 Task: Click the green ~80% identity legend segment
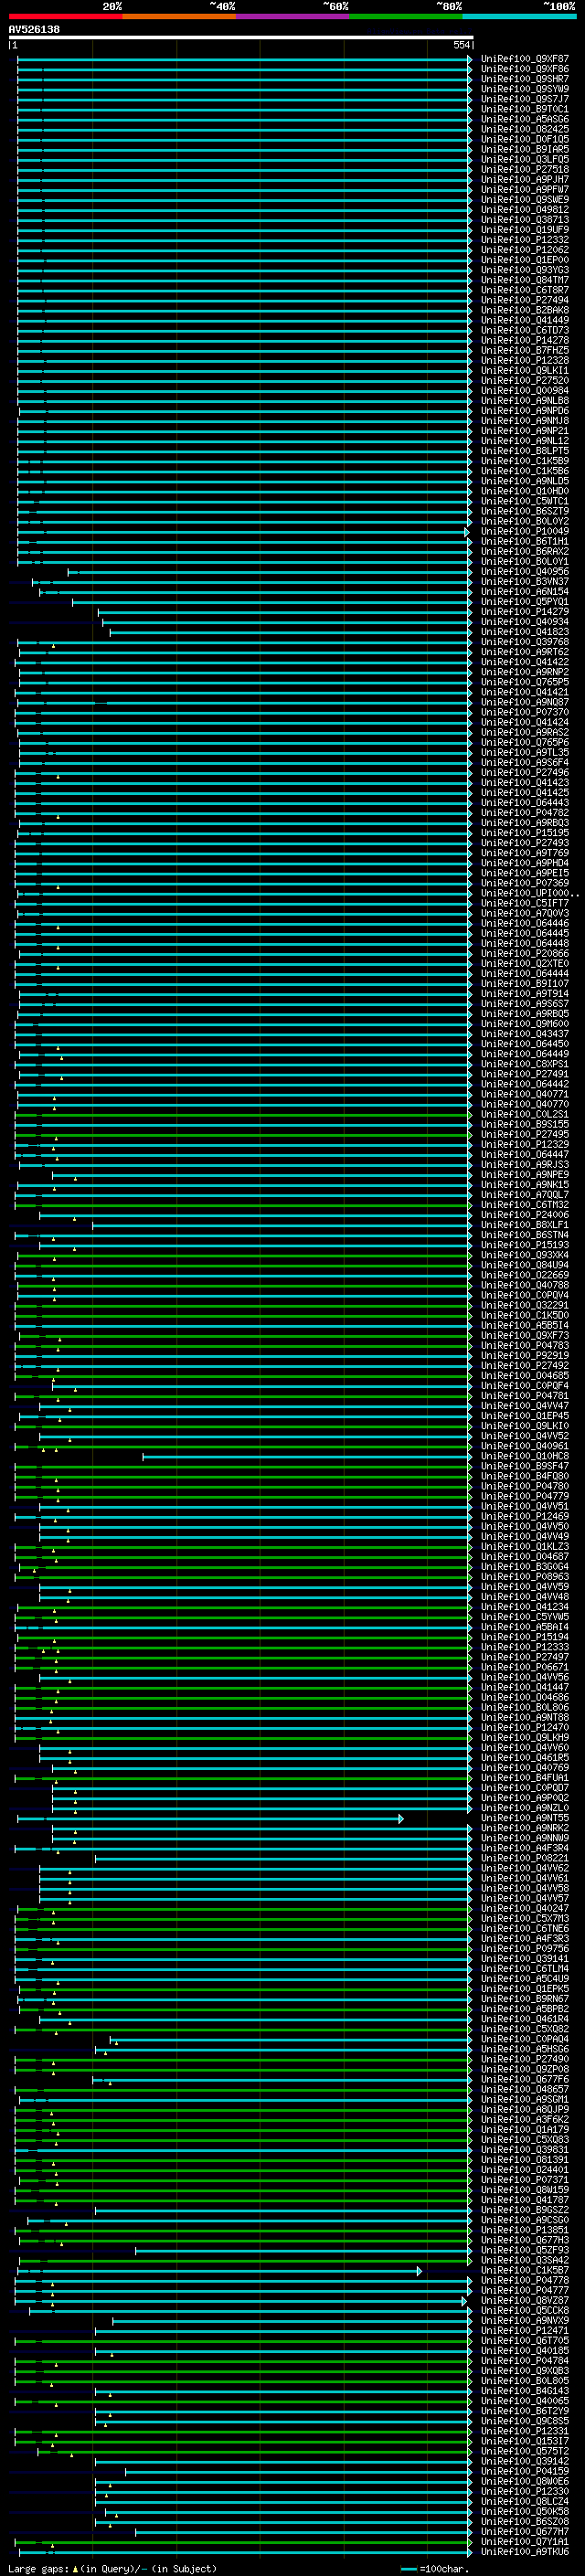click(x=406, y=16)
